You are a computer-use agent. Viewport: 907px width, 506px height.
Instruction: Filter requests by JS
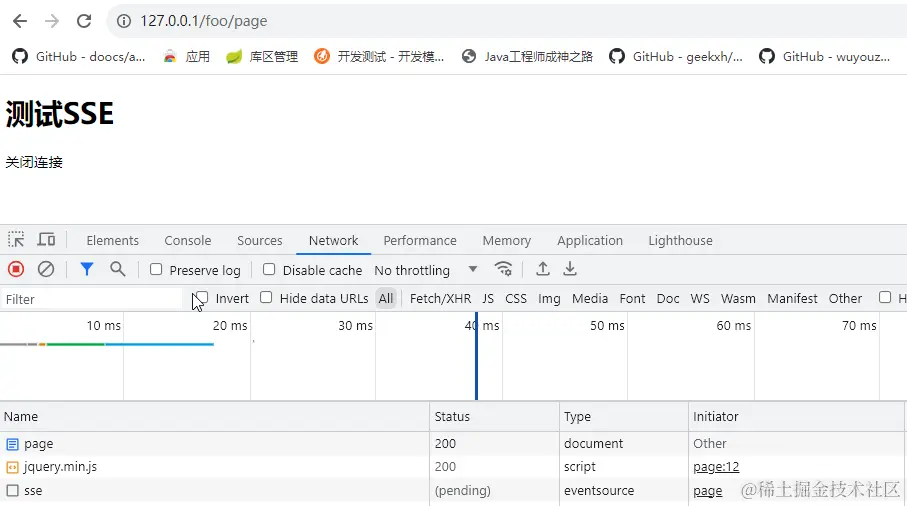488,298
